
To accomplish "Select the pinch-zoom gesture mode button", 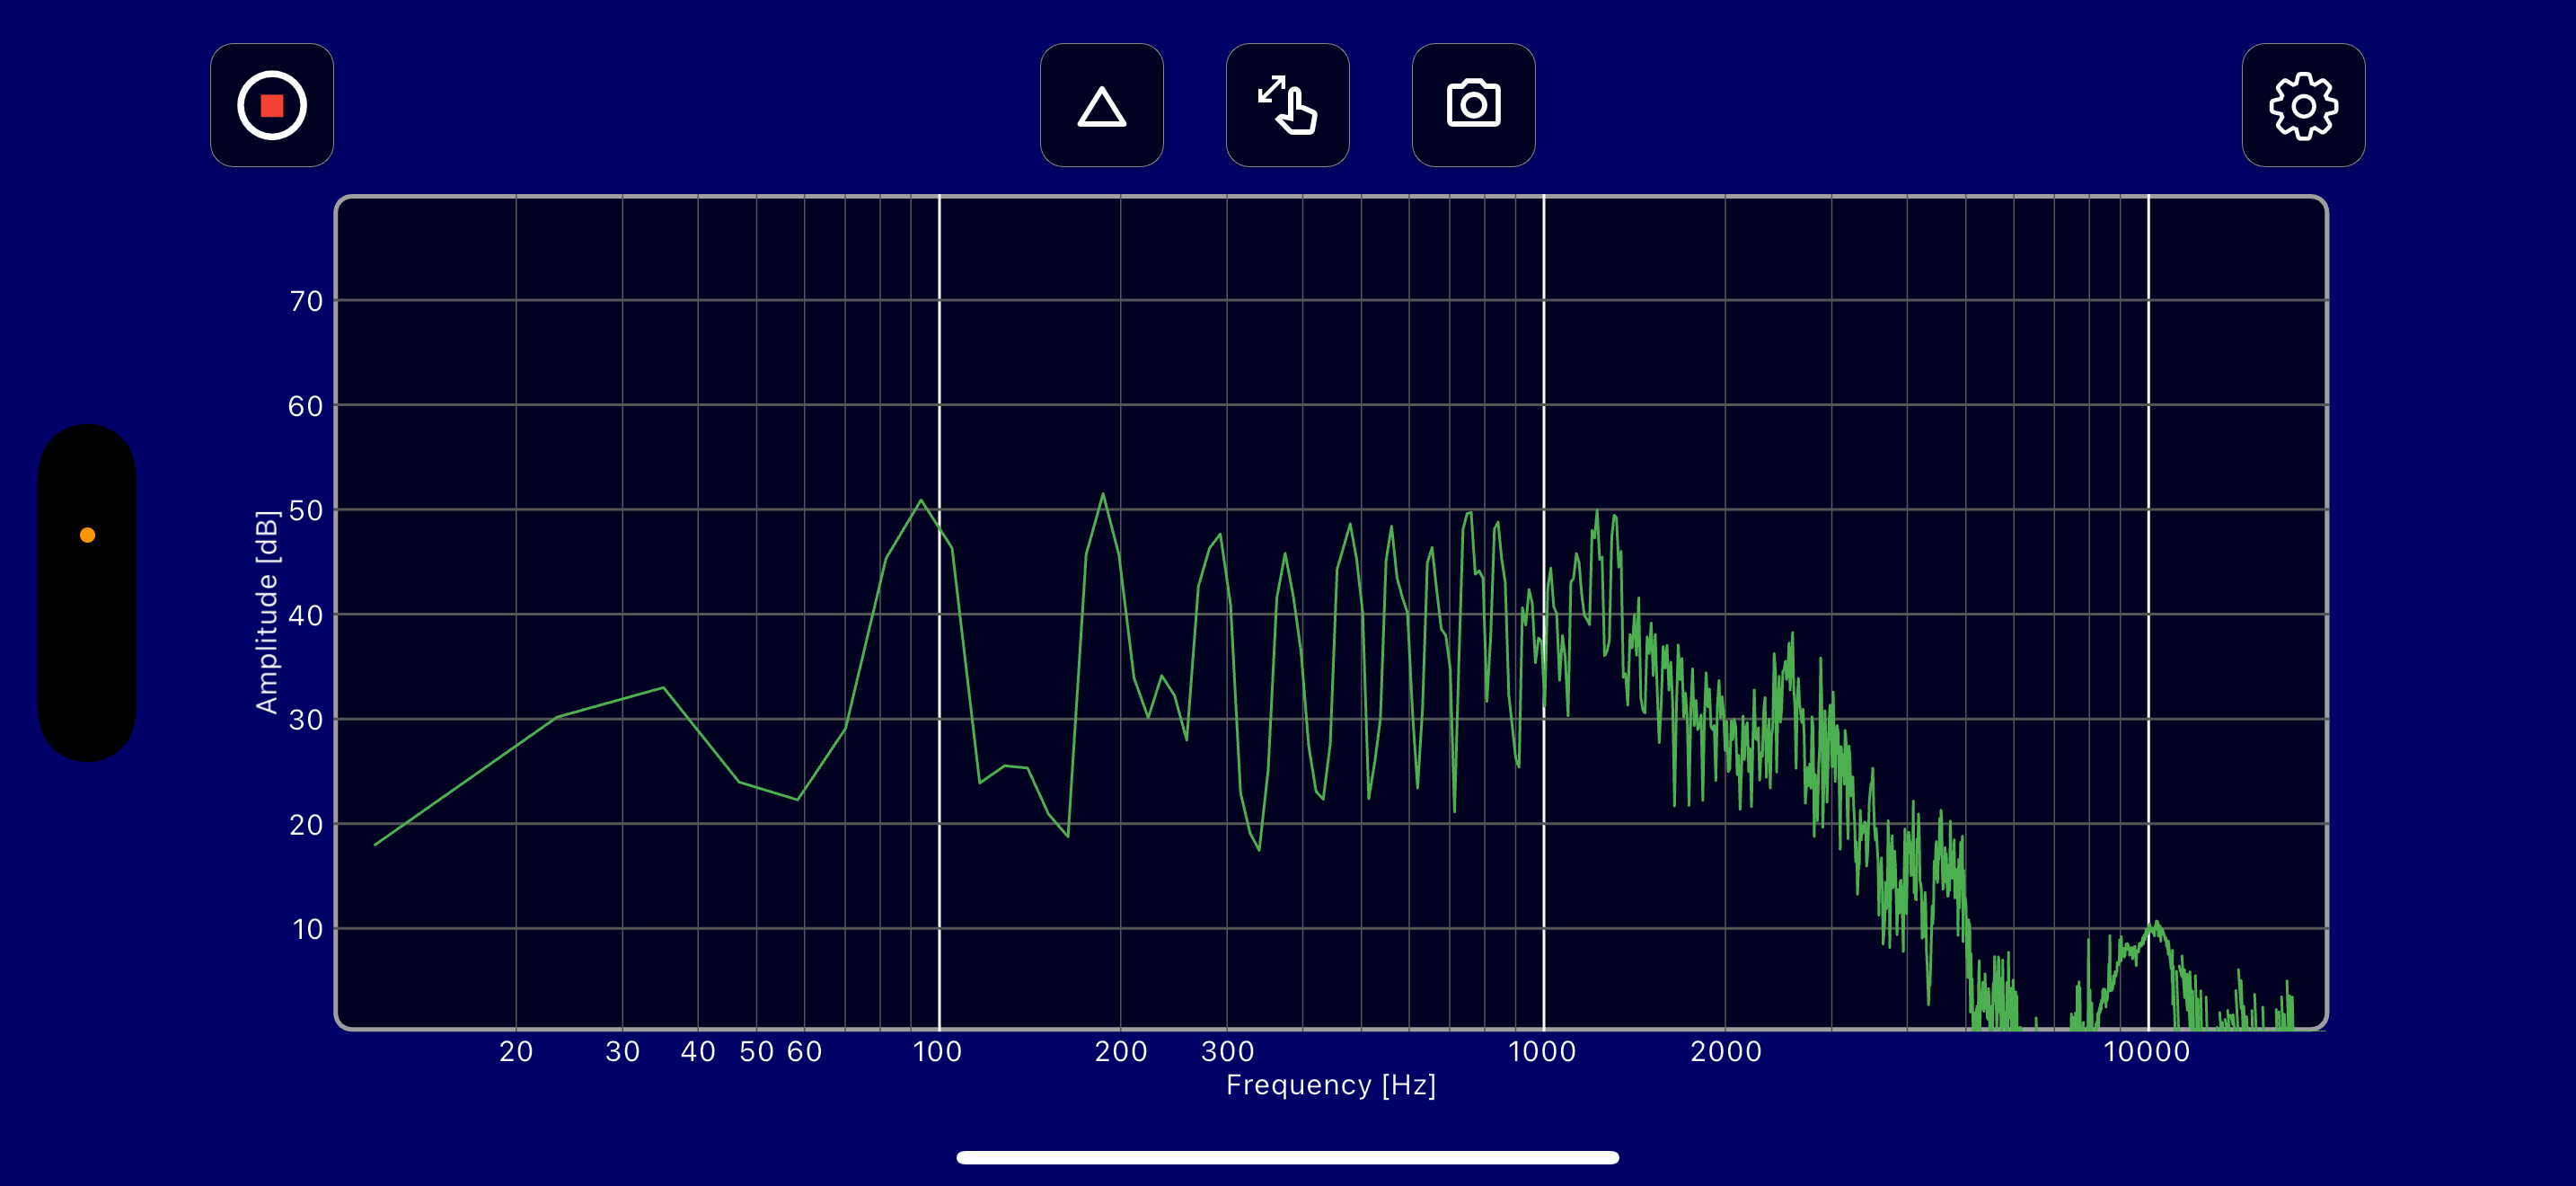I will point(1287,105).
